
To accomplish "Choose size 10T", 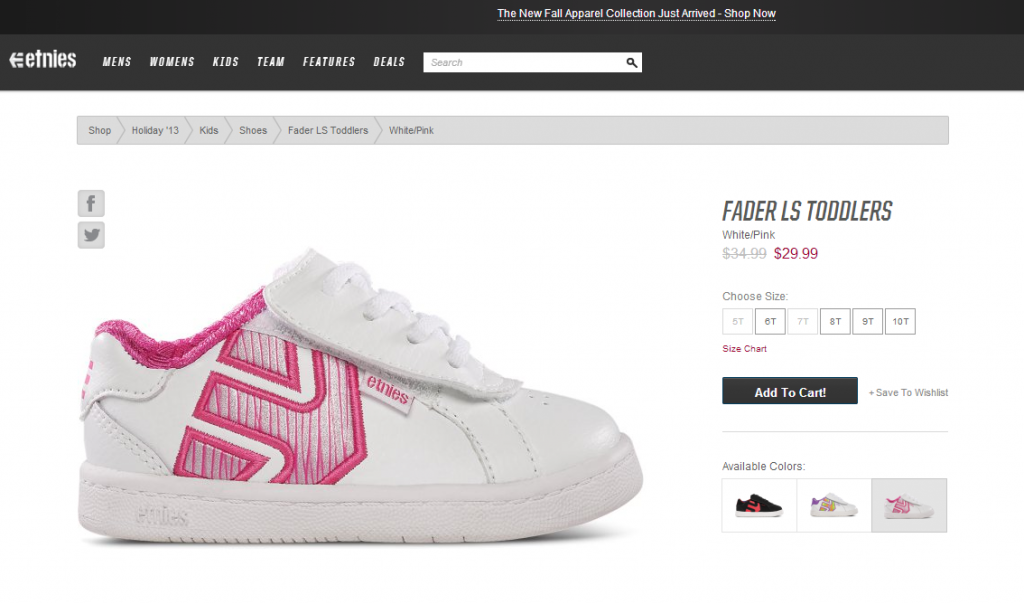I will (900, 322).
